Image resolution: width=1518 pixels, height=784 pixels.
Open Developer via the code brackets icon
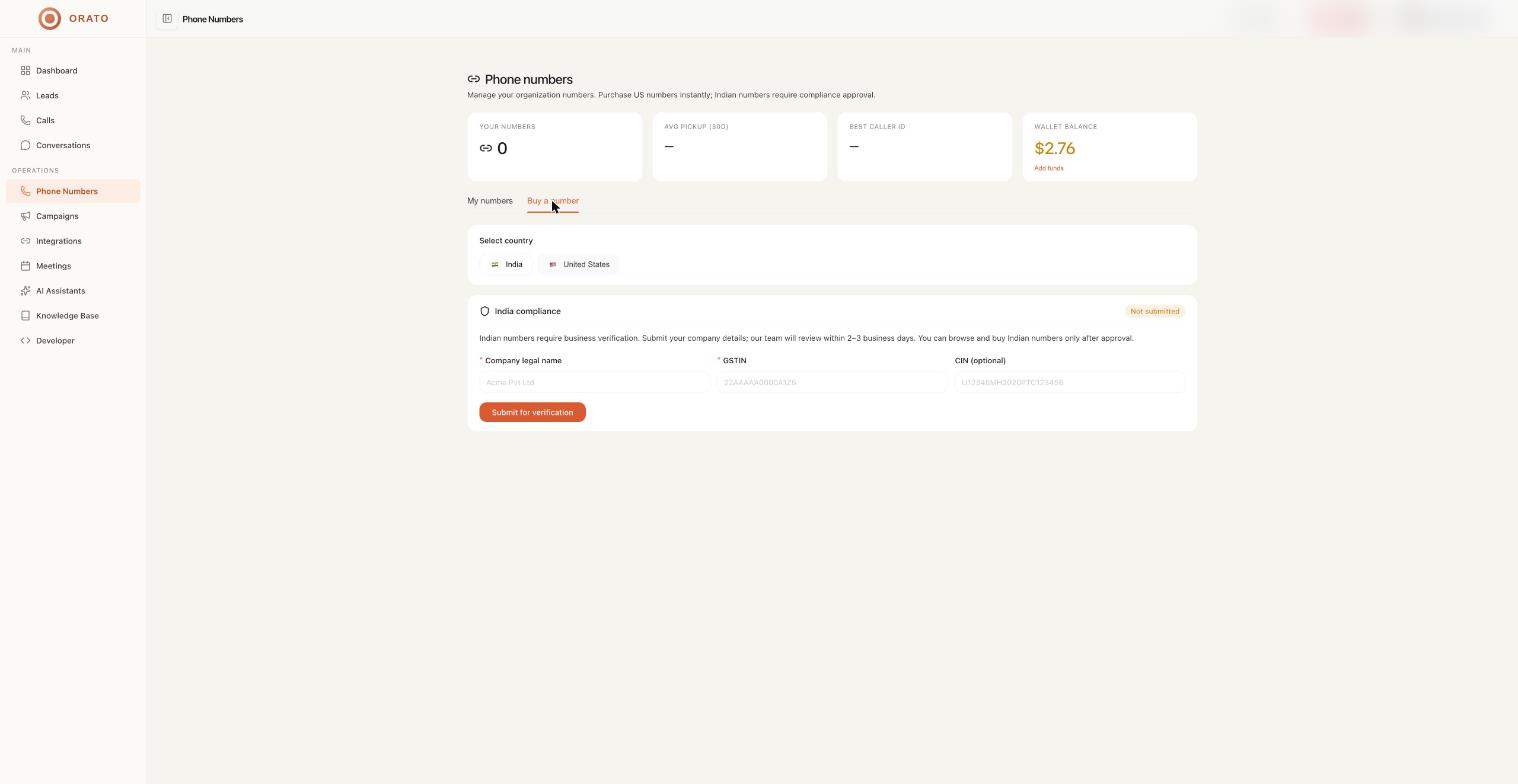pyautogui.click(x=26, y=341)
